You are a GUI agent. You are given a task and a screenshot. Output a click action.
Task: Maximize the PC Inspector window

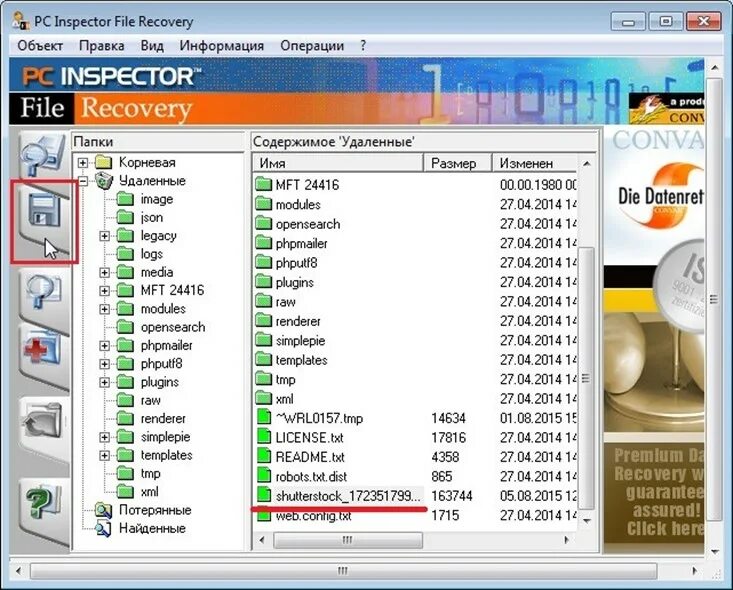[x=666, y=22]
